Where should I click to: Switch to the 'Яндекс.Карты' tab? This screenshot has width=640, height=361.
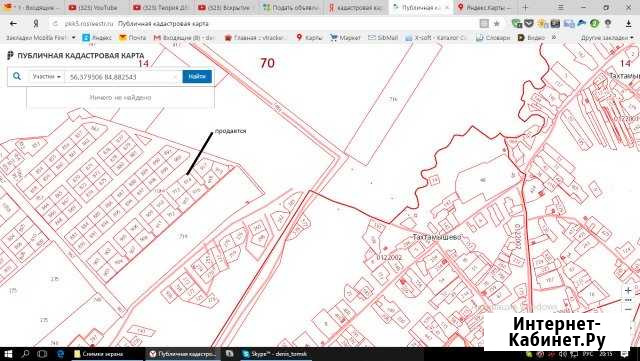click(484, 7)
